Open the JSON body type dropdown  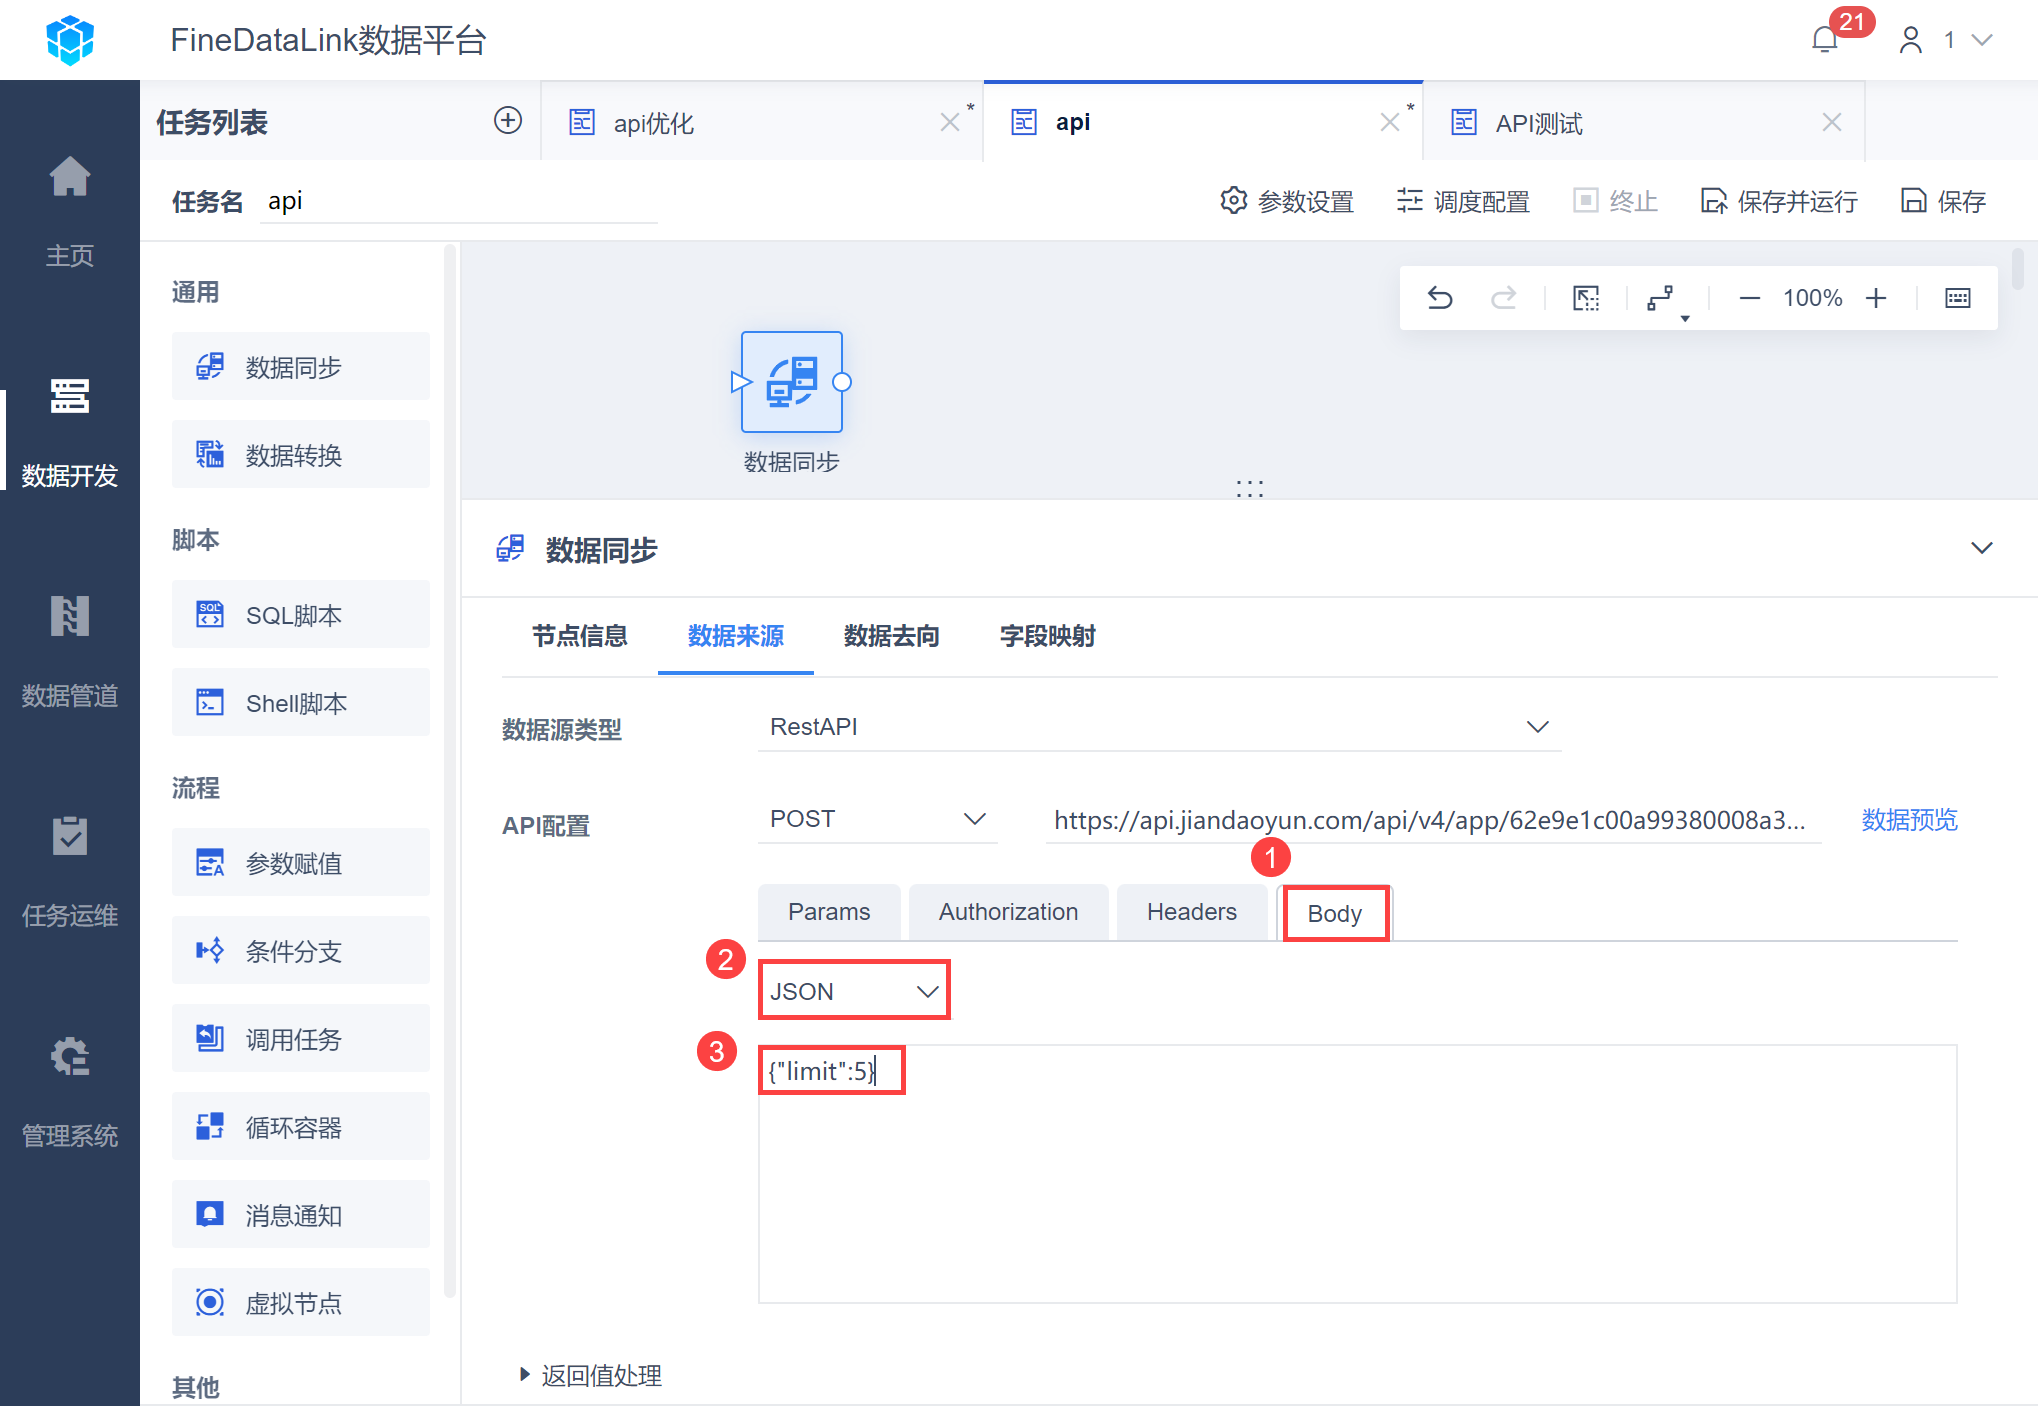[853, 991]
